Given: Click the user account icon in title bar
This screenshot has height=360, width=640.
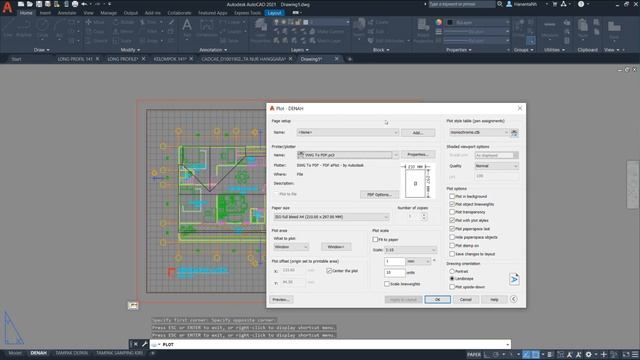Looking at the screenshot, I should tap(509, 4).
